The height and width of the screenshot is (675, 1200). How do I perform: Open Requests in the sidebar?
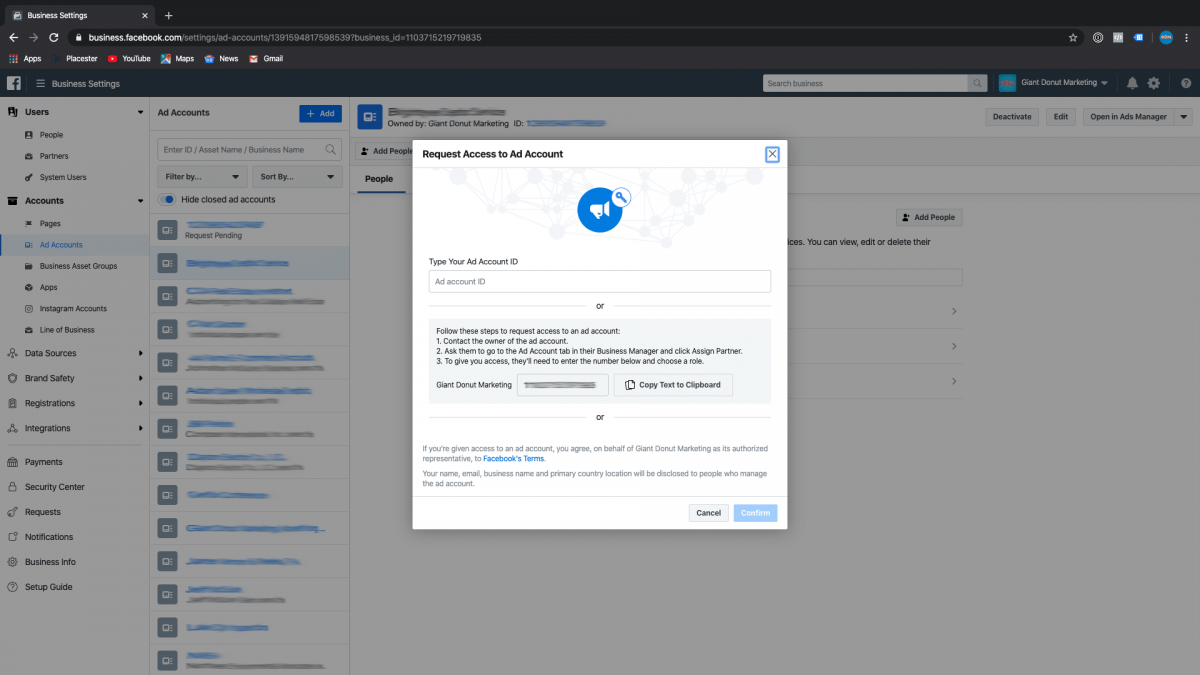pos(43,512)
